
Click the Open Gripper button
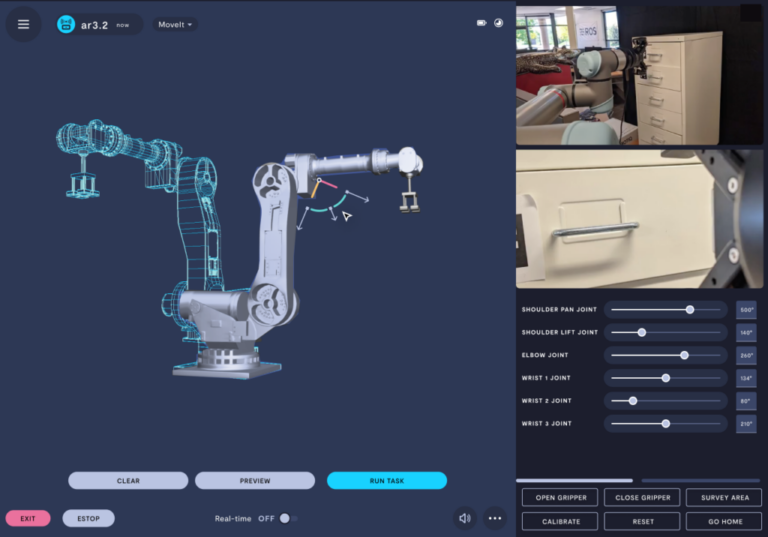(x=559, y=497)
